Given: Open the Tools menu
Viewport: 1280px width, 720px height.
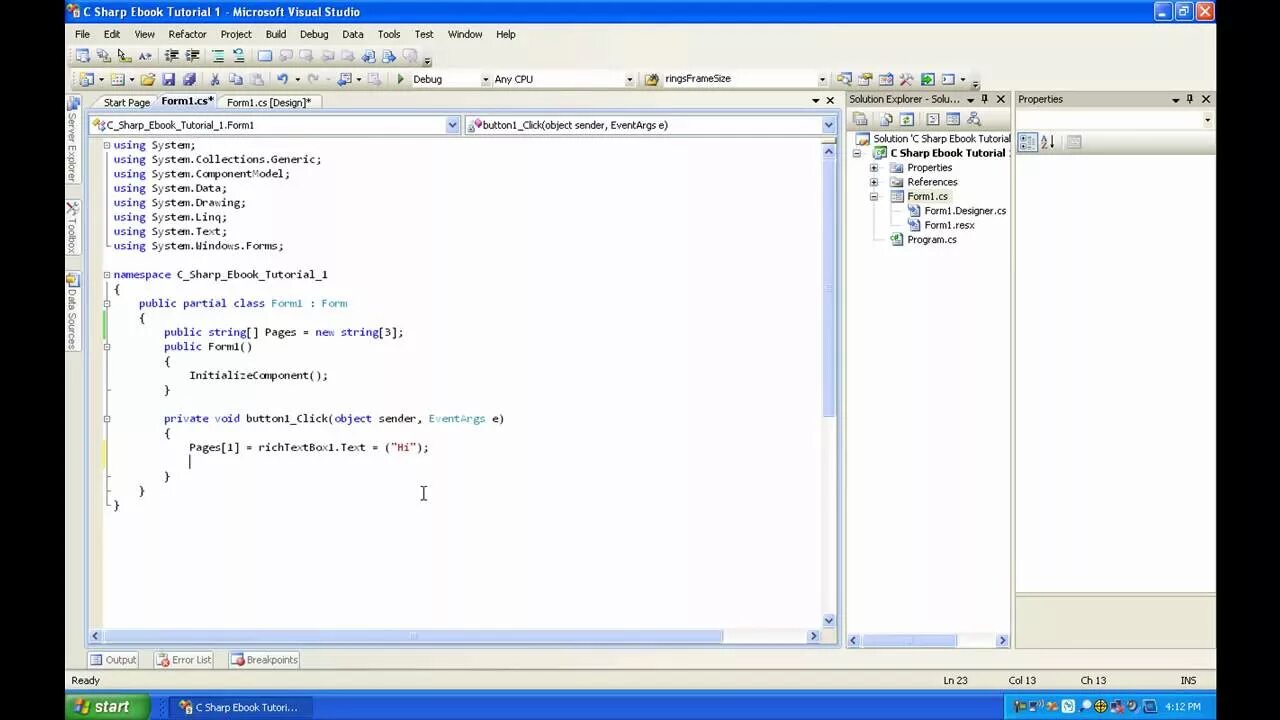Looking at the screenshot, I should (389, 34).
